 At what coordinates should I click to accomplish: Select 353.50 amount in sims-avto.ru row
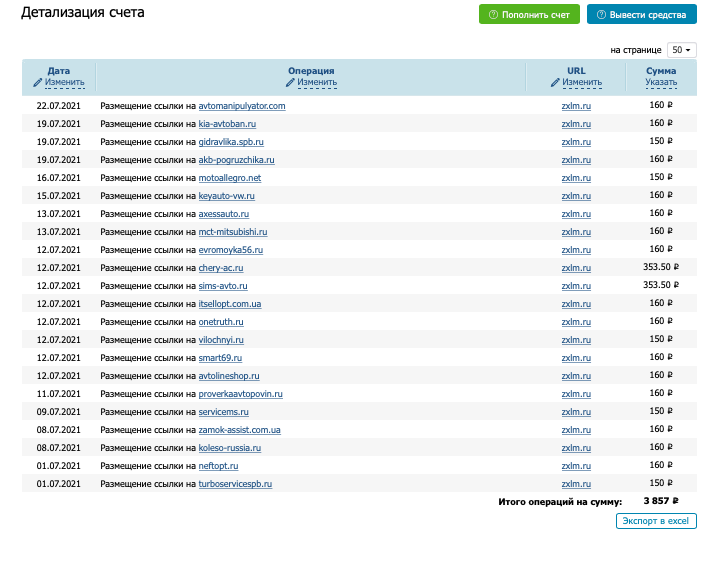click(x=661, y=285)
